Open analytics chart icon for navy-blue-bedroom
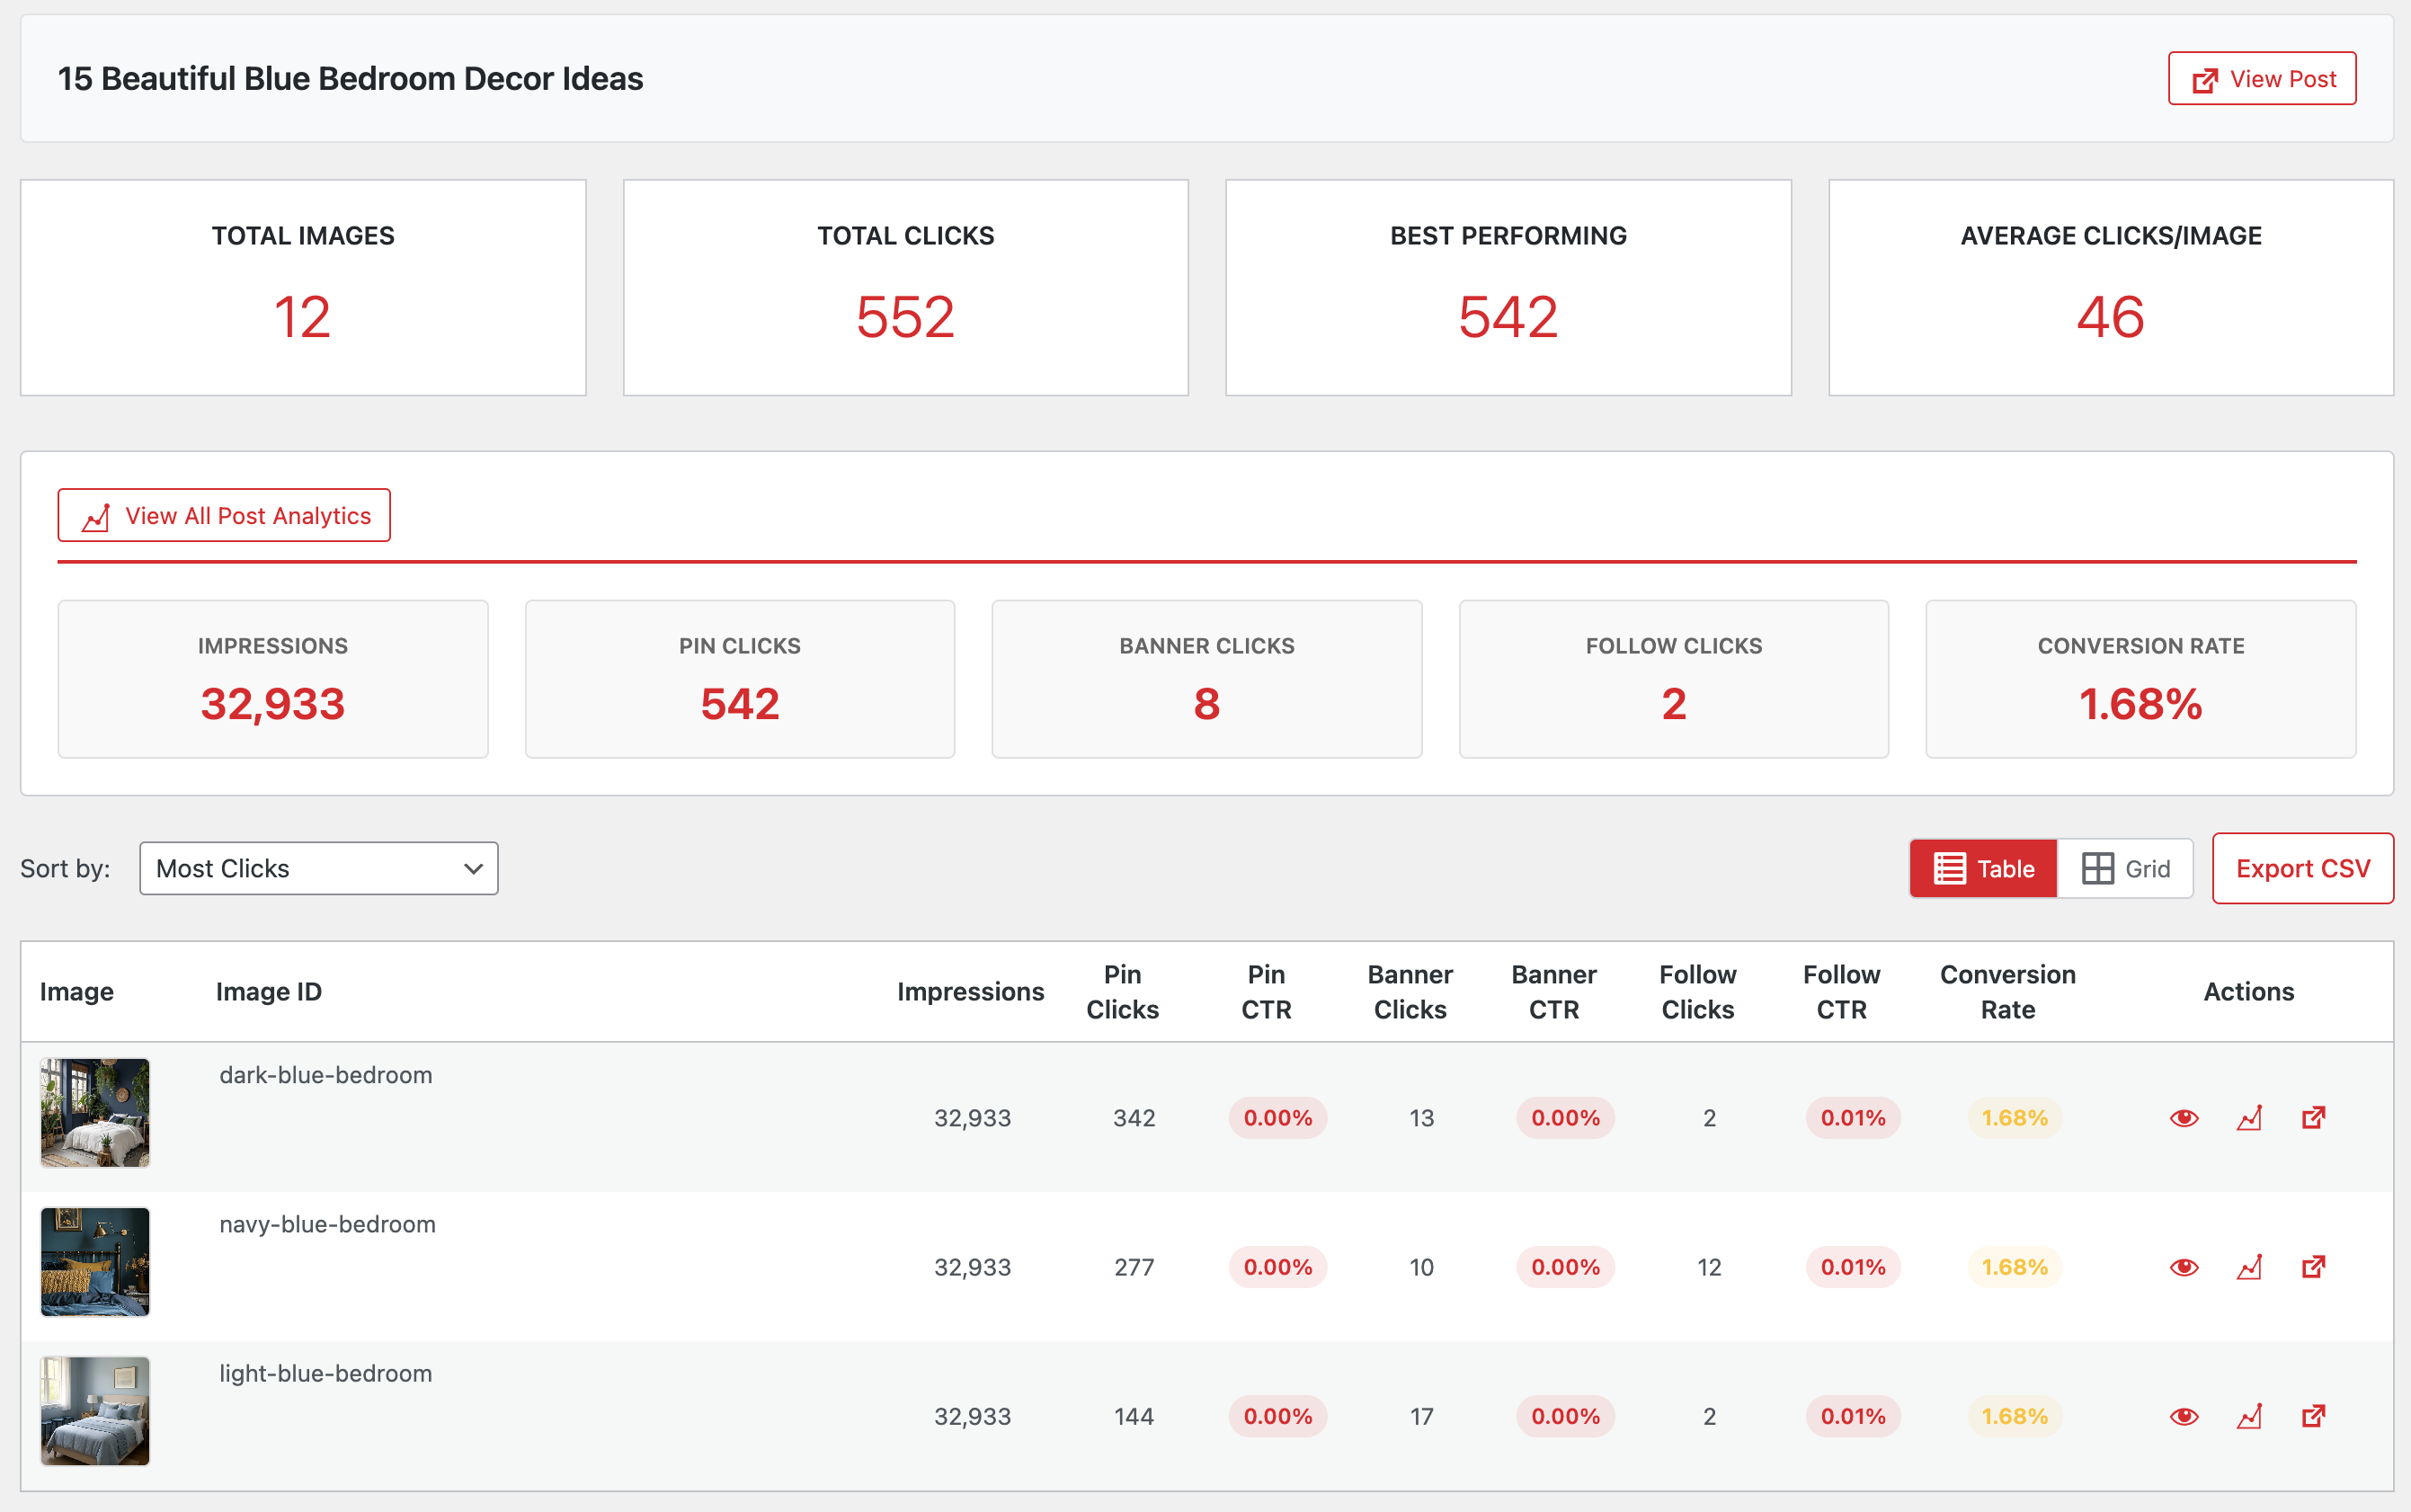This screenshot has width=2411, height=1512. (x=2249, y=1267)
